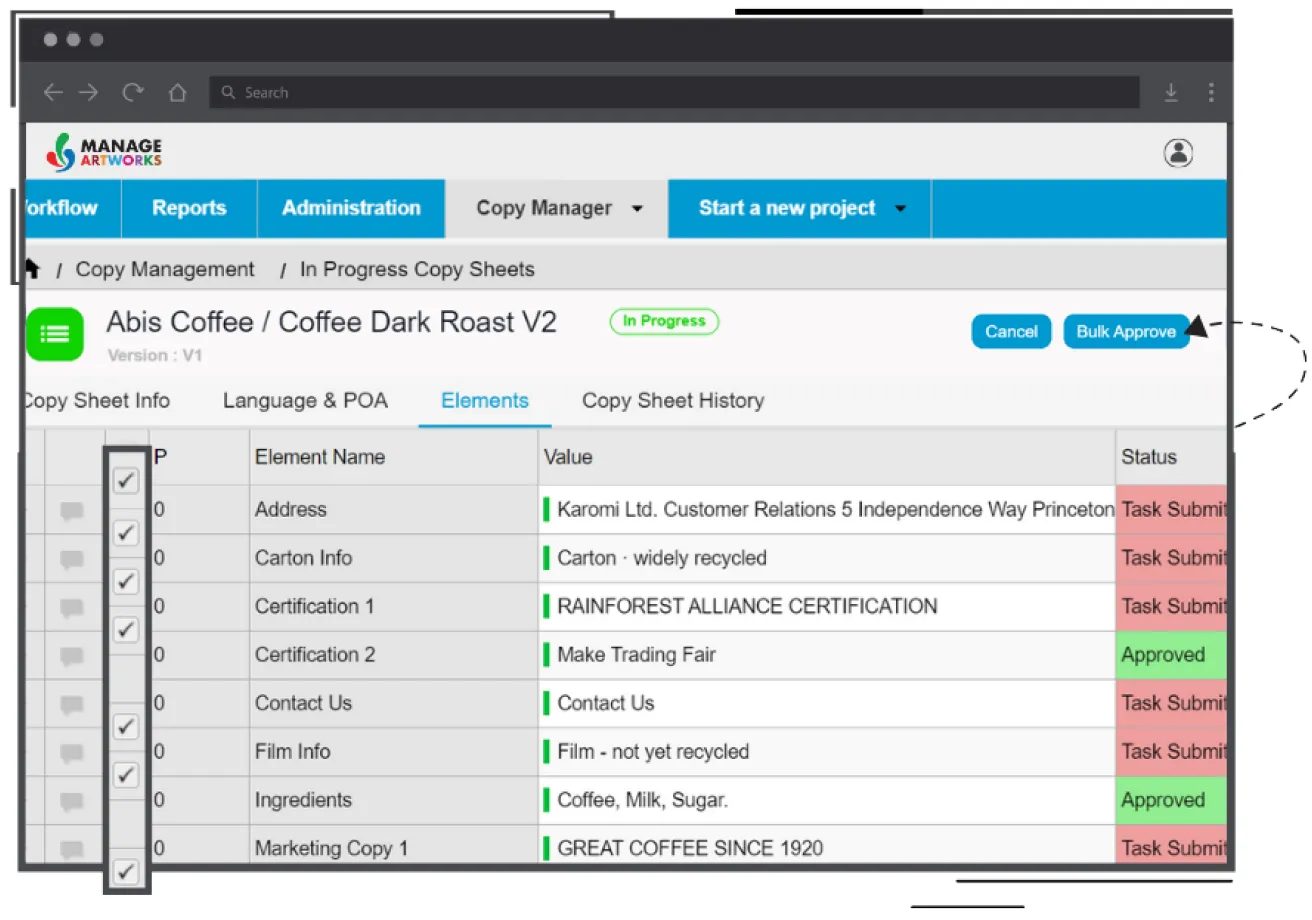Open In Progress Copy Sheets breadcrumb
The height and width of the screenshot is (920, 1312).
tap(417, 269)
